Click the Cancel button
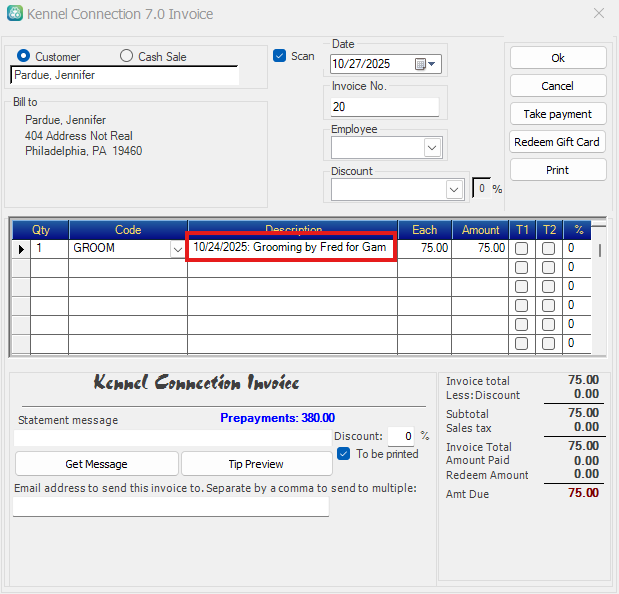This screenshot has width=619, height=594. coord(558,86)
